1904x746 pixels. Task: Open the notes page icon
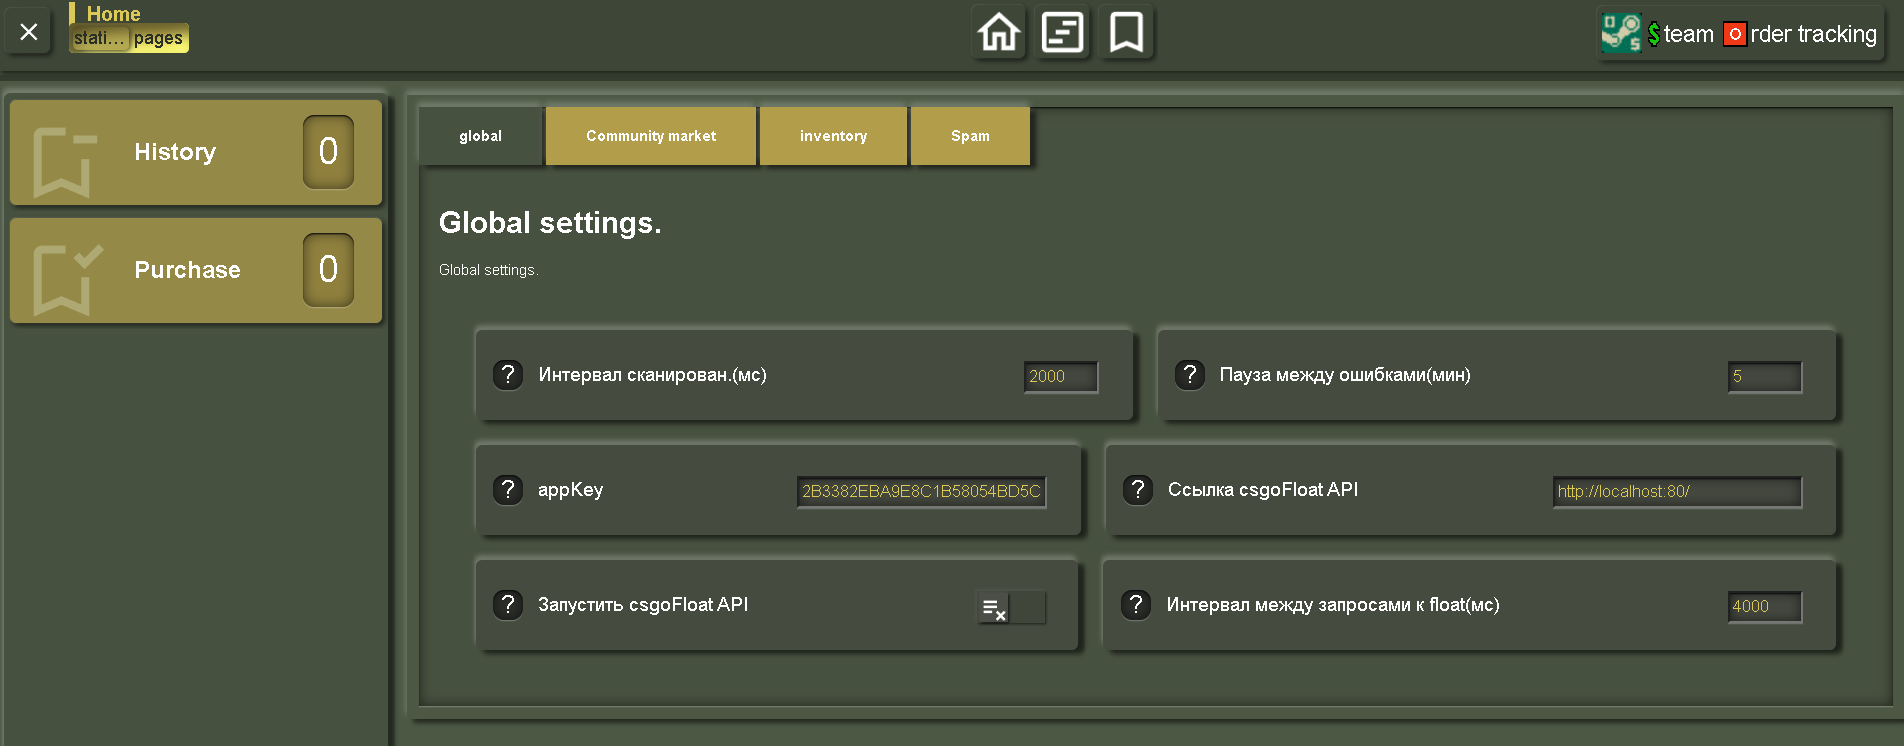(x=1062, y=33)
